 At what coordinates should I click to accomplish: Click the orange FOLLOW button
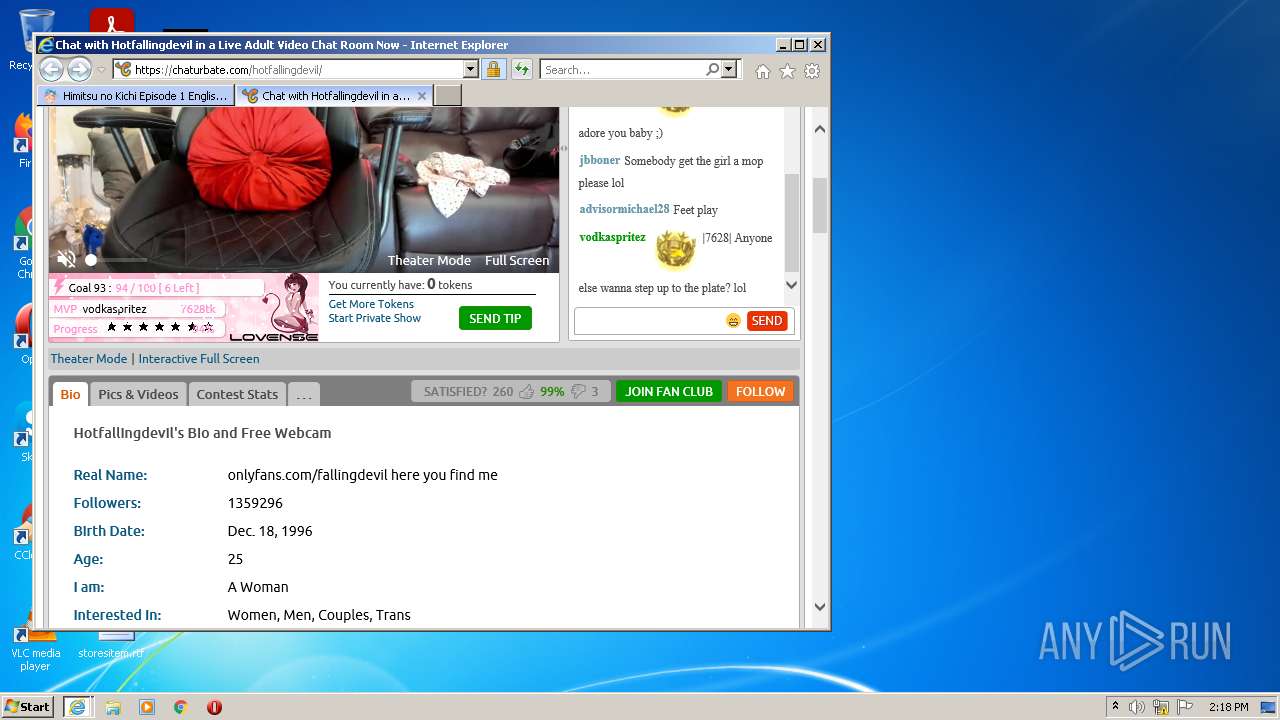pyautogui.click(x=760, y=392)
